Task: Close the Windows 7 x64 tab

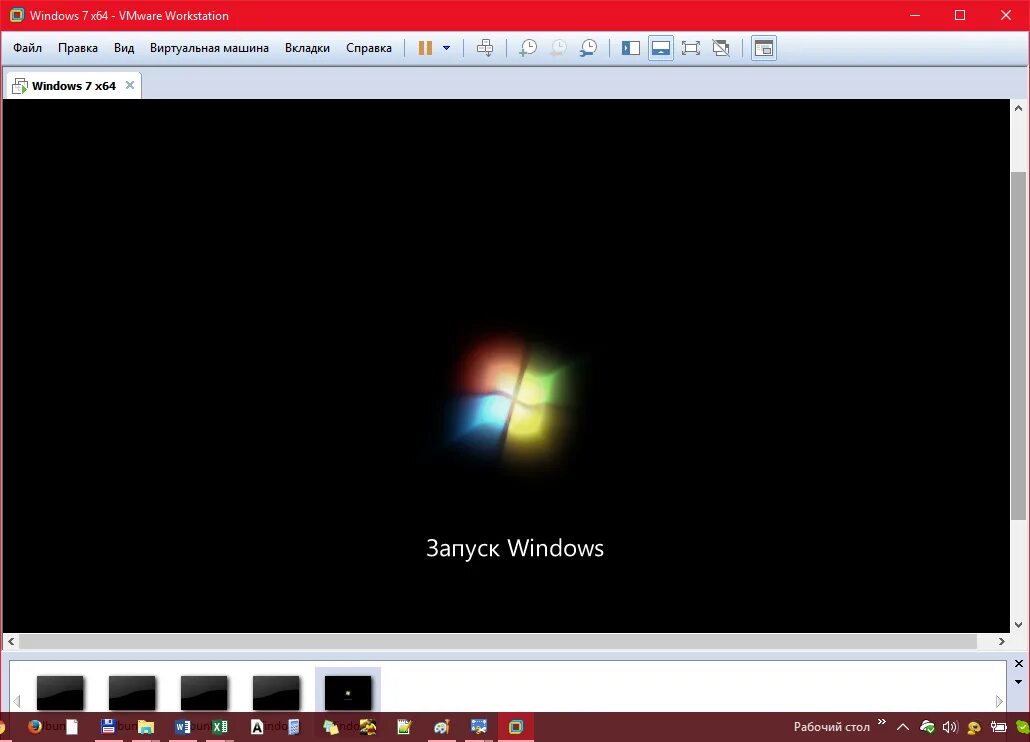Action: tap(130, 85)
